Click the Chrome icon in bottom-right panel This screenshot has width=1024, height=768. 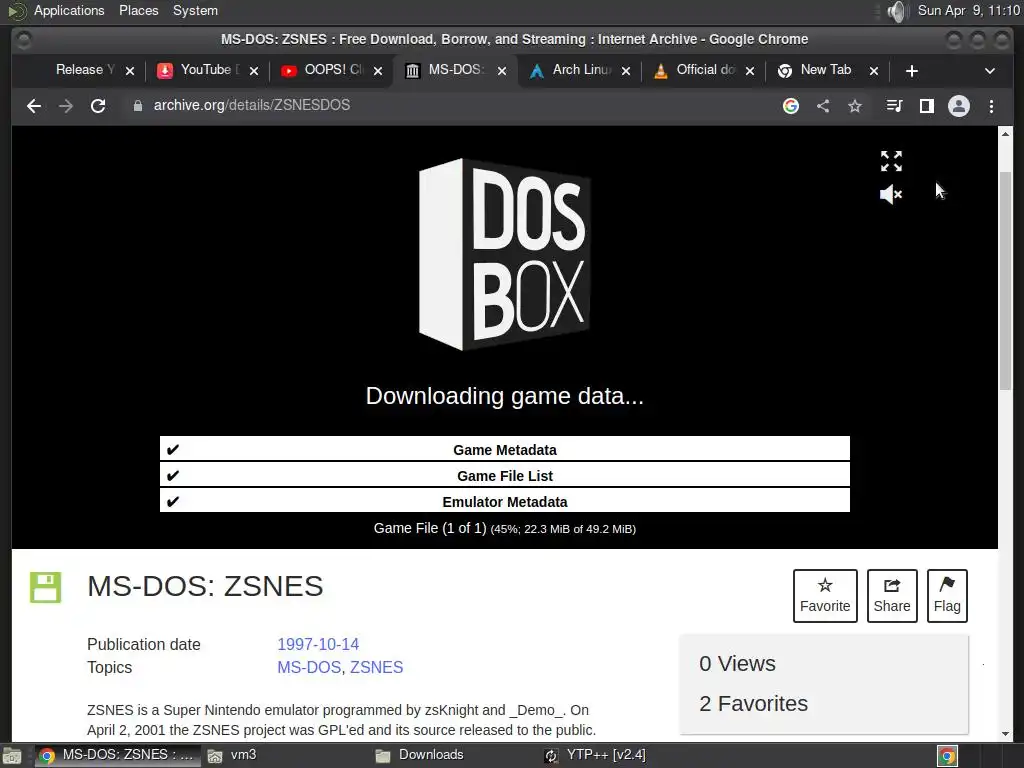click(x=947, y=756)
